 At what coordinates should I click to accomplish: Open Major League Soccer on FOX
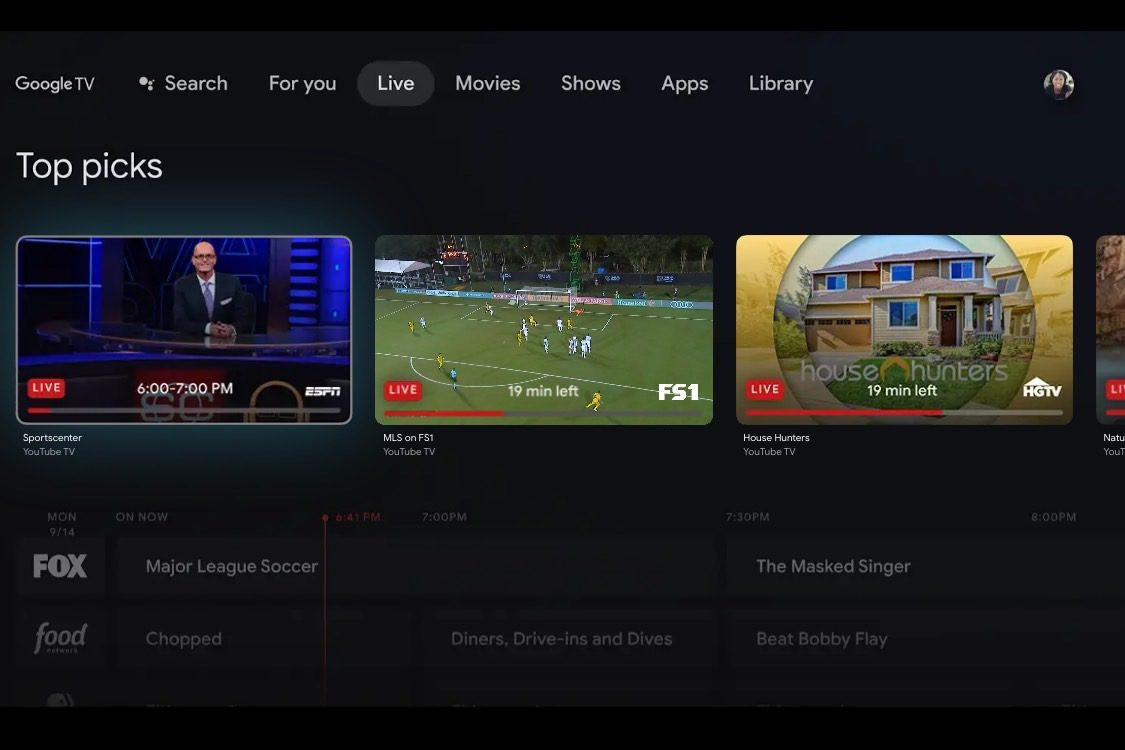click(418, 566)
